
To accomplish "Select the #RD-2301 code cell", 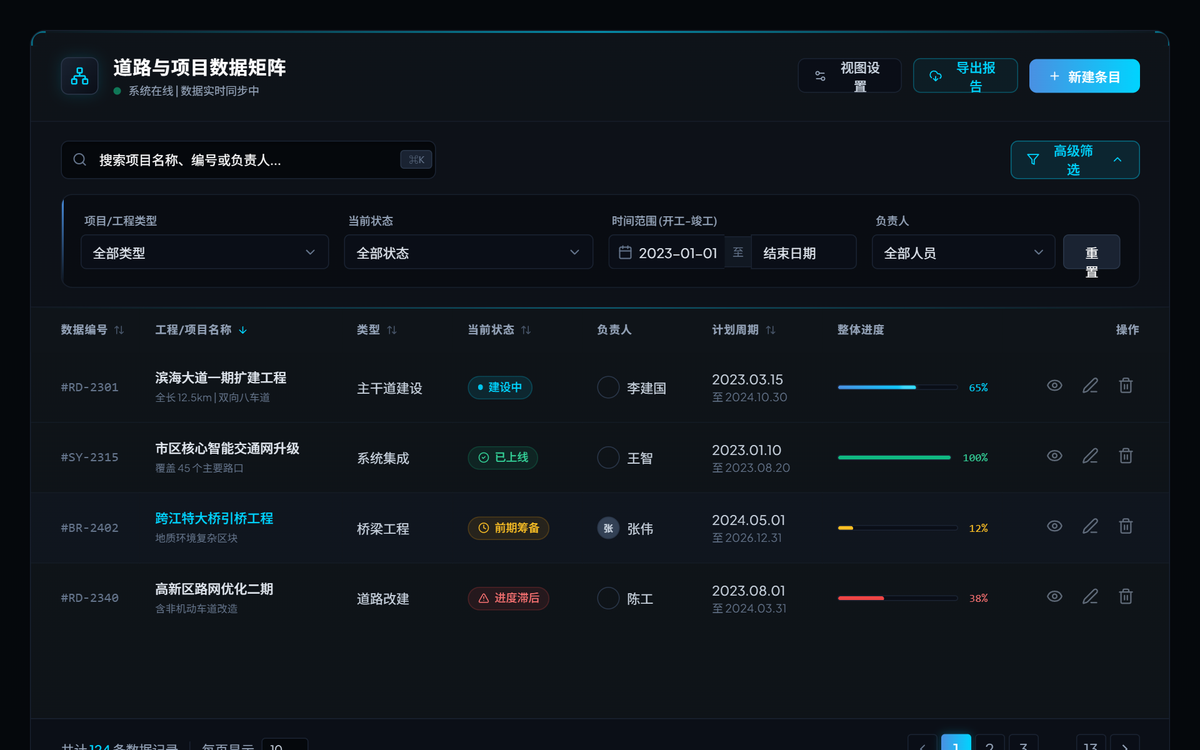I will tap(90, 387).
